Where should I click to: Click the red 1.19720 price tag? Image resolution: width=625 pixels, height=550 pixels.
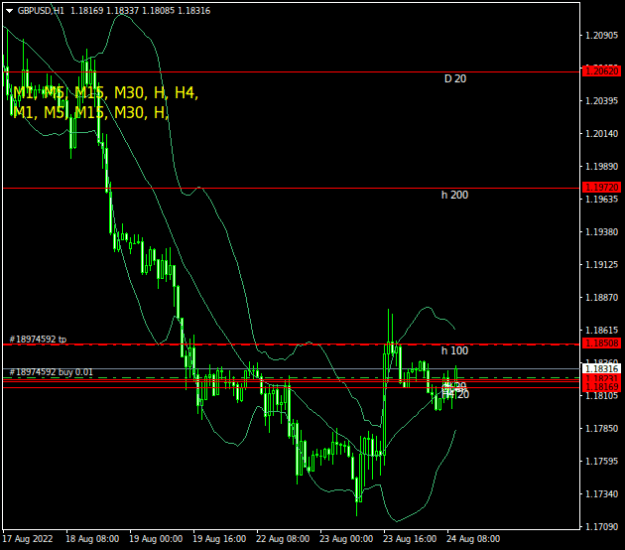tap(601, 187)
